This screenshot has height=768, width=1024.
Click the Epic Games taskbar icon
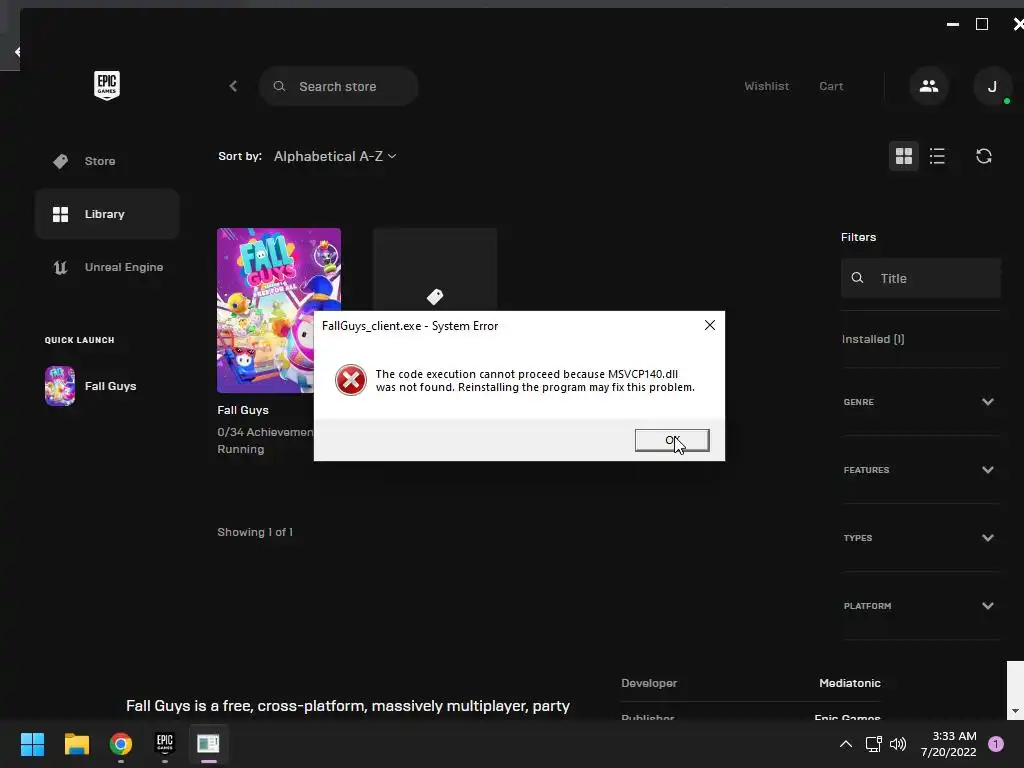[x=165, y=743]
